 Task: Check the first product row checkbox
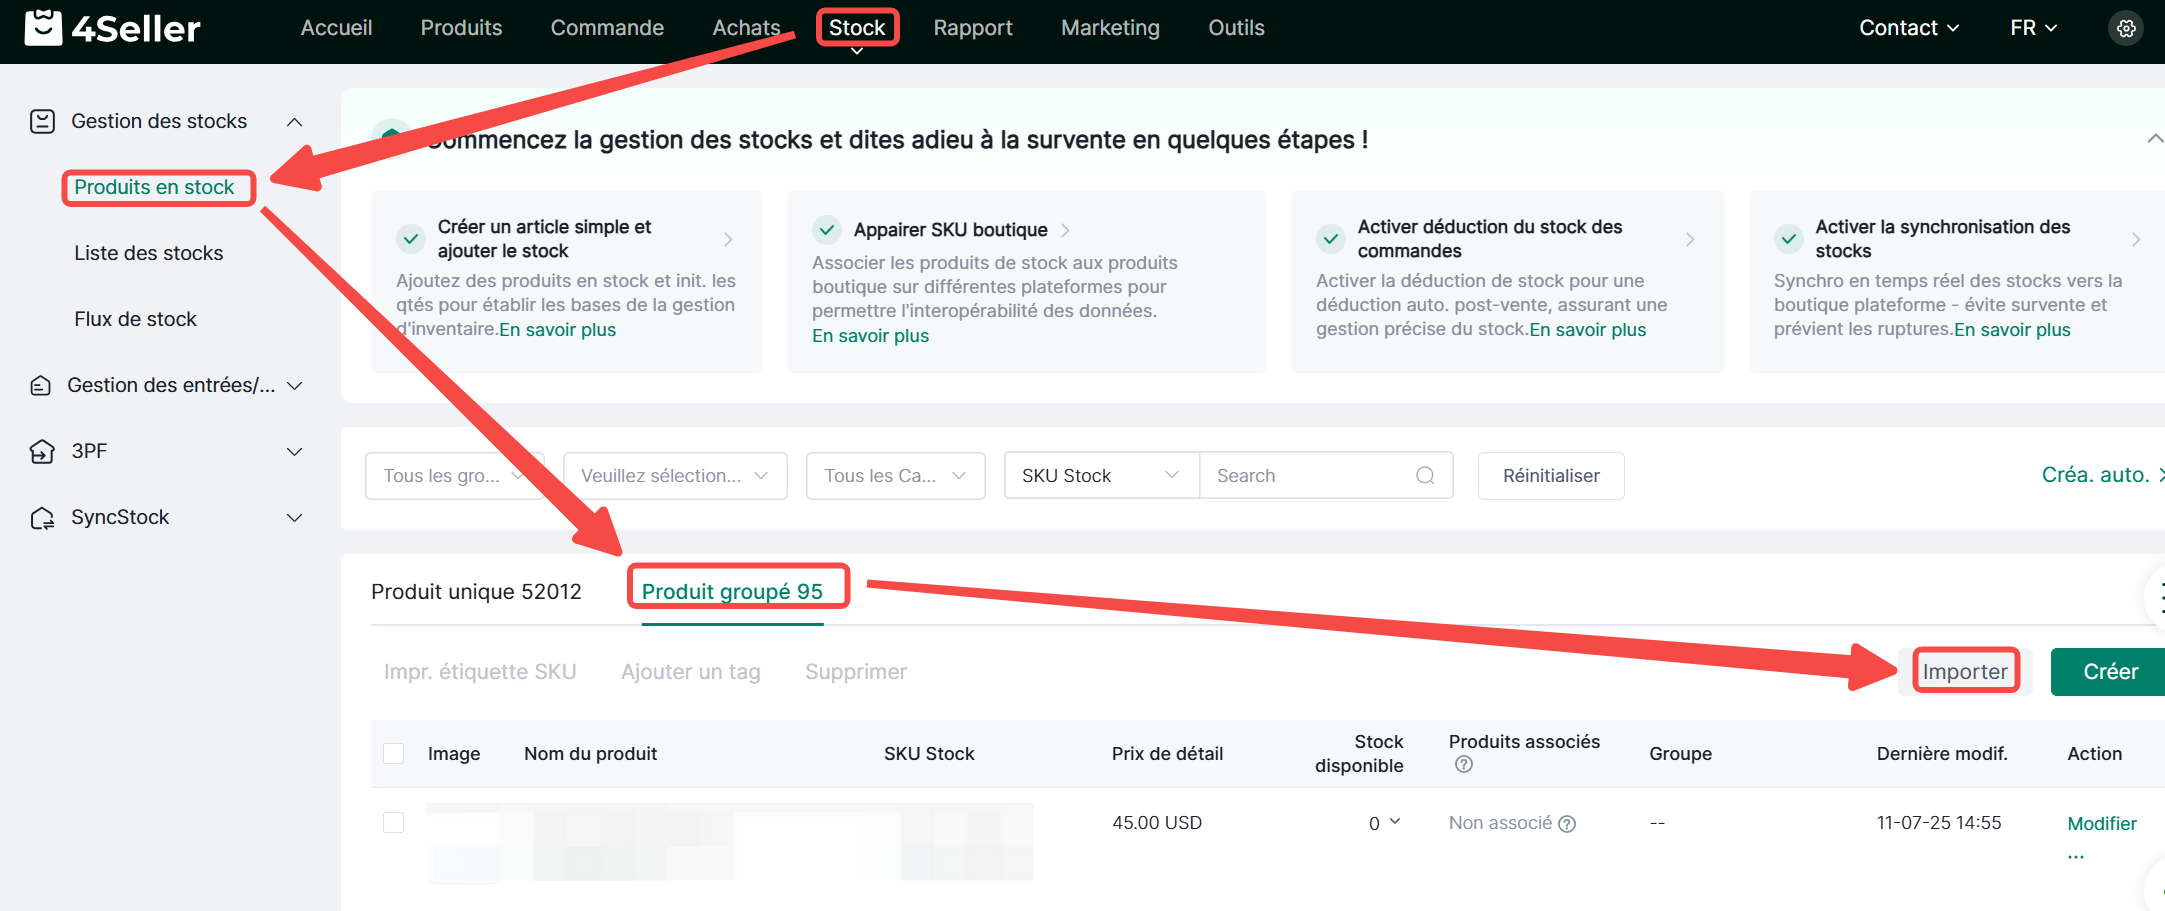tap(394, 823)
